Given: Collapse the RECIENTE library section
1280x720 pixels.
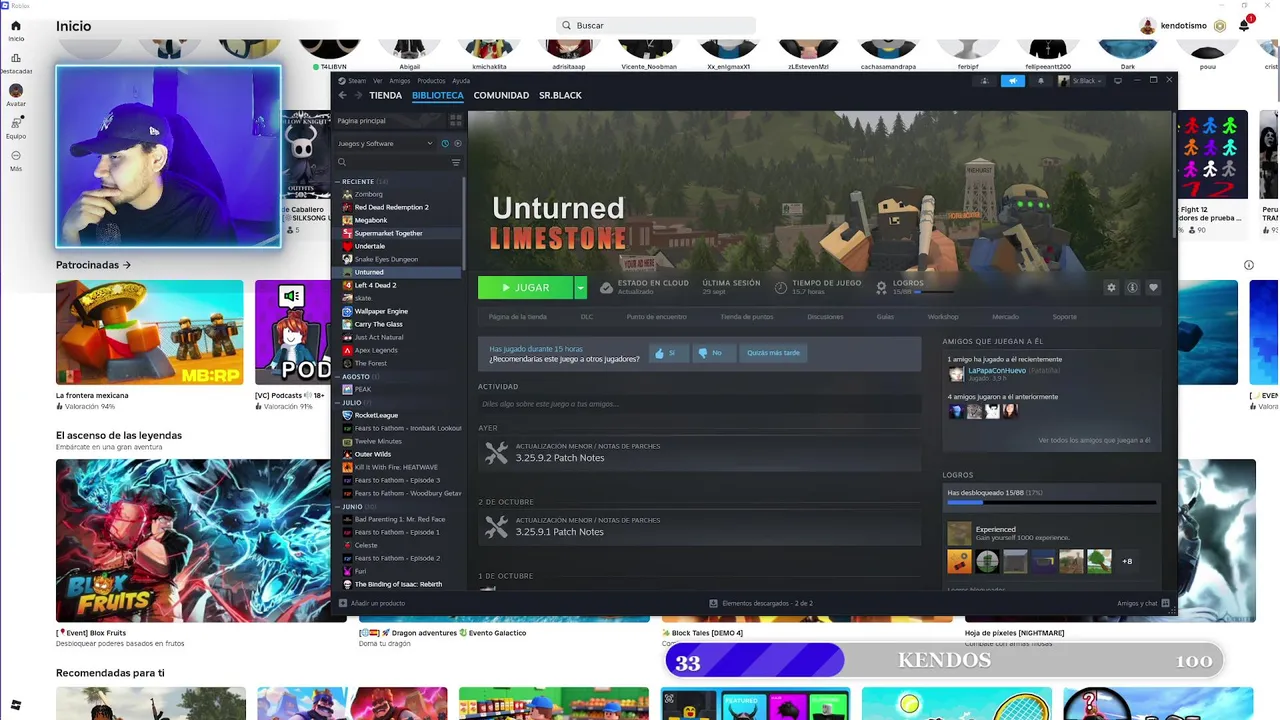Looking at the screenshot, I should [x=337, y=182].
